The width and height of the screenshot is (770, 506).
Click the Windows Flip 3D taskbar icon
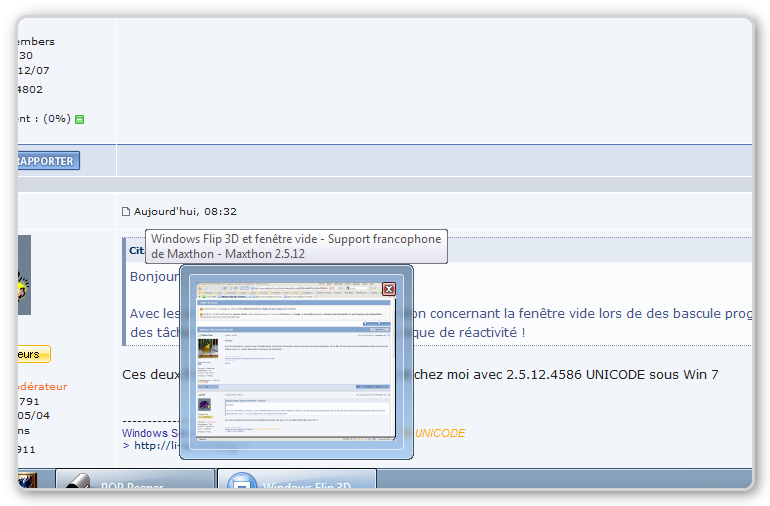242,481
